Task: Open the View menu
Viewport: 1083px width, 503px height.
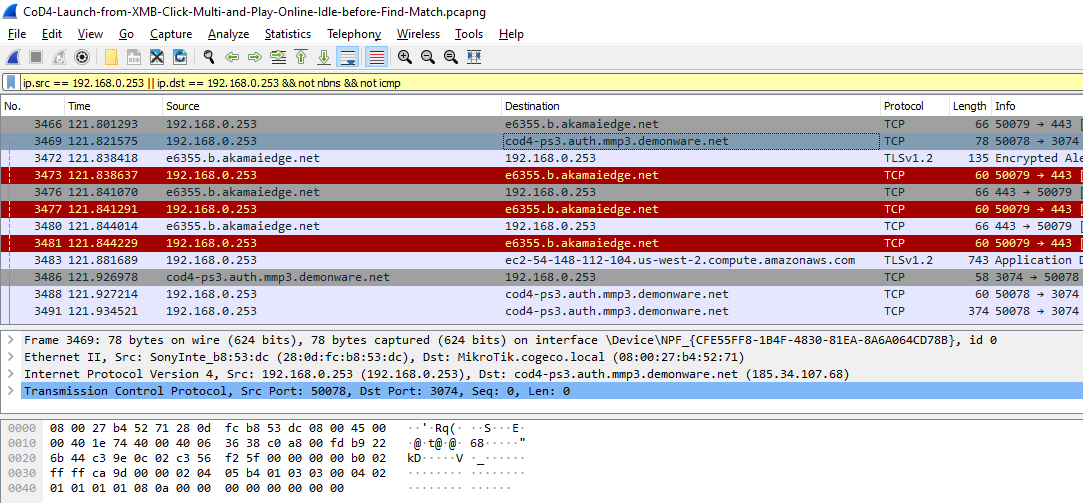Action: pos(90,34)
